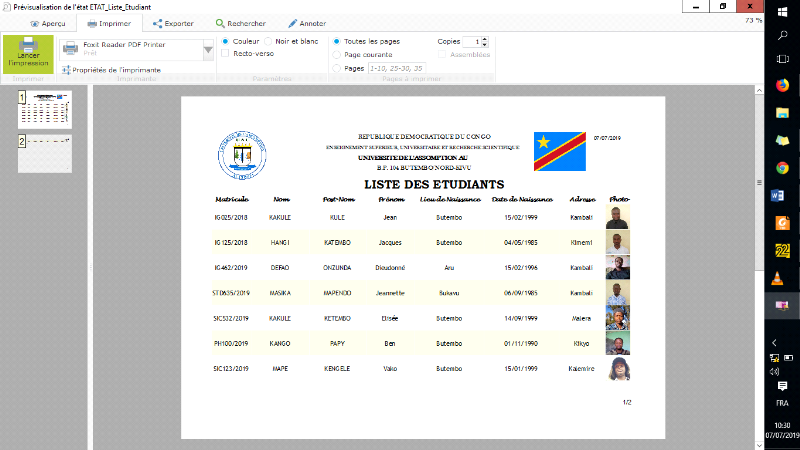Click the Windows Start button
This screenshot has height=450, width=800.
pos(782,13)
